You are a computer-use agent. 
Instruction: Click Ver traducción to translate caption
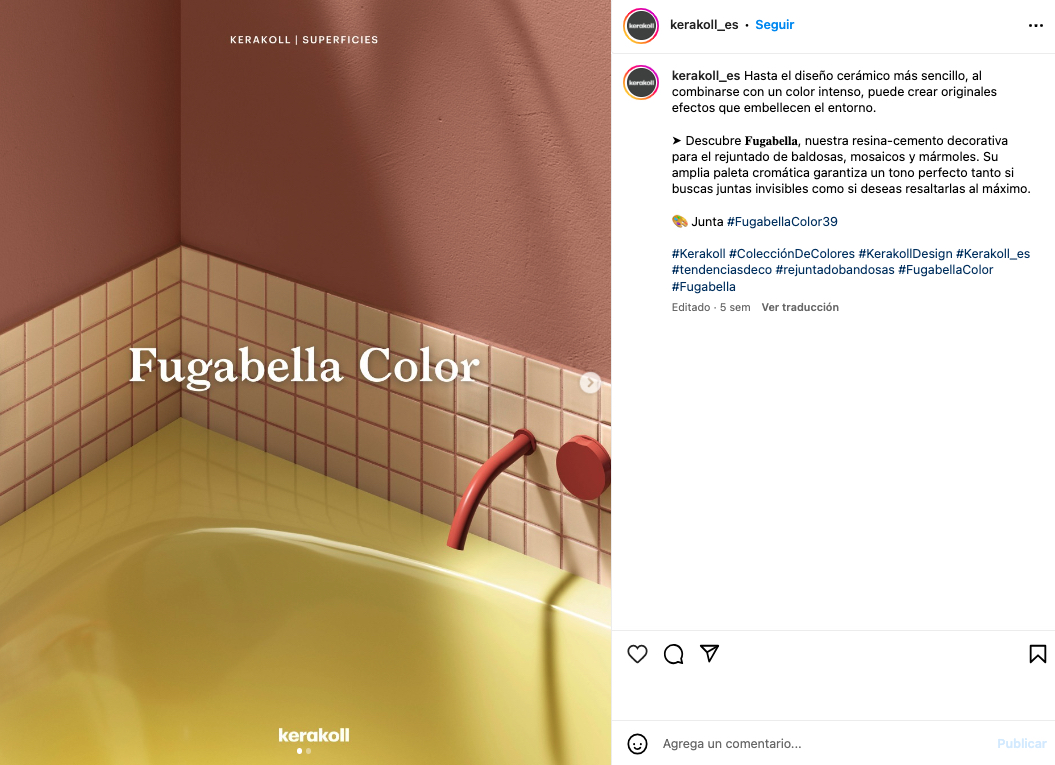[800, 307]
